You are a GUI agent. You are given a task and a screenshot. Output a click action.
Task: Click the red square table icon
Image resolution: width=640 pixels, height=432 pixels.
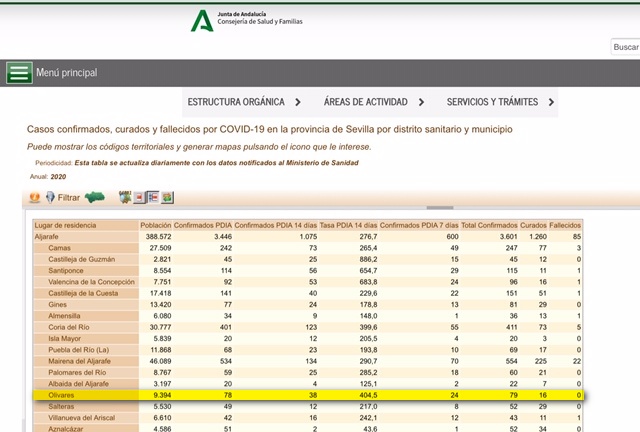(139, 198)
